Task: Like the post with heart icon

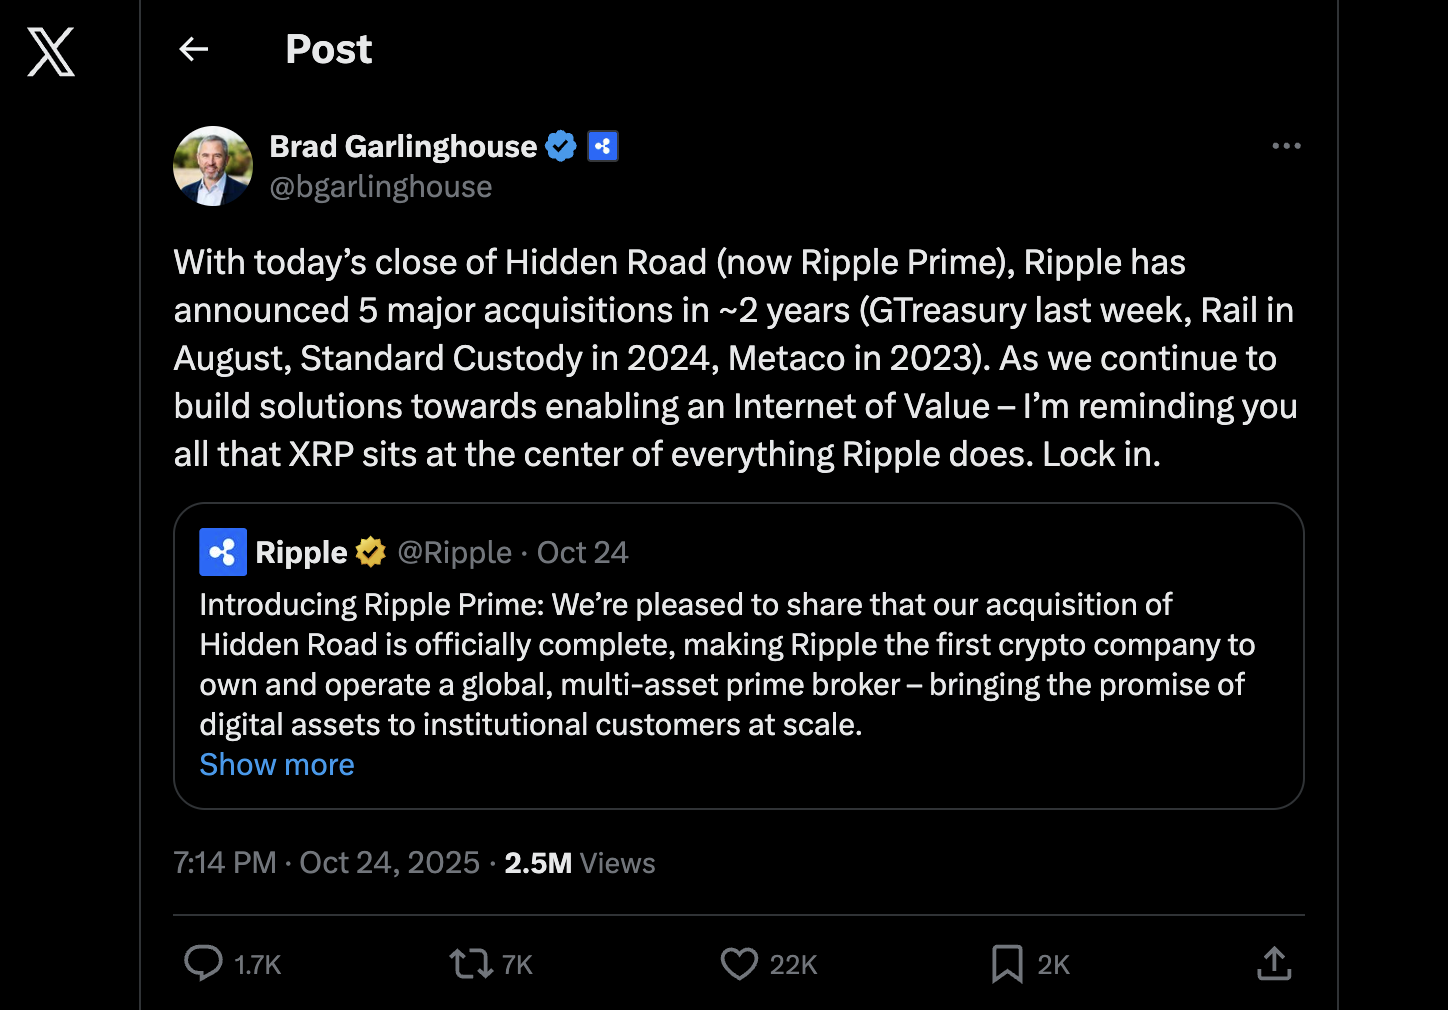Action: pos(739,964)
